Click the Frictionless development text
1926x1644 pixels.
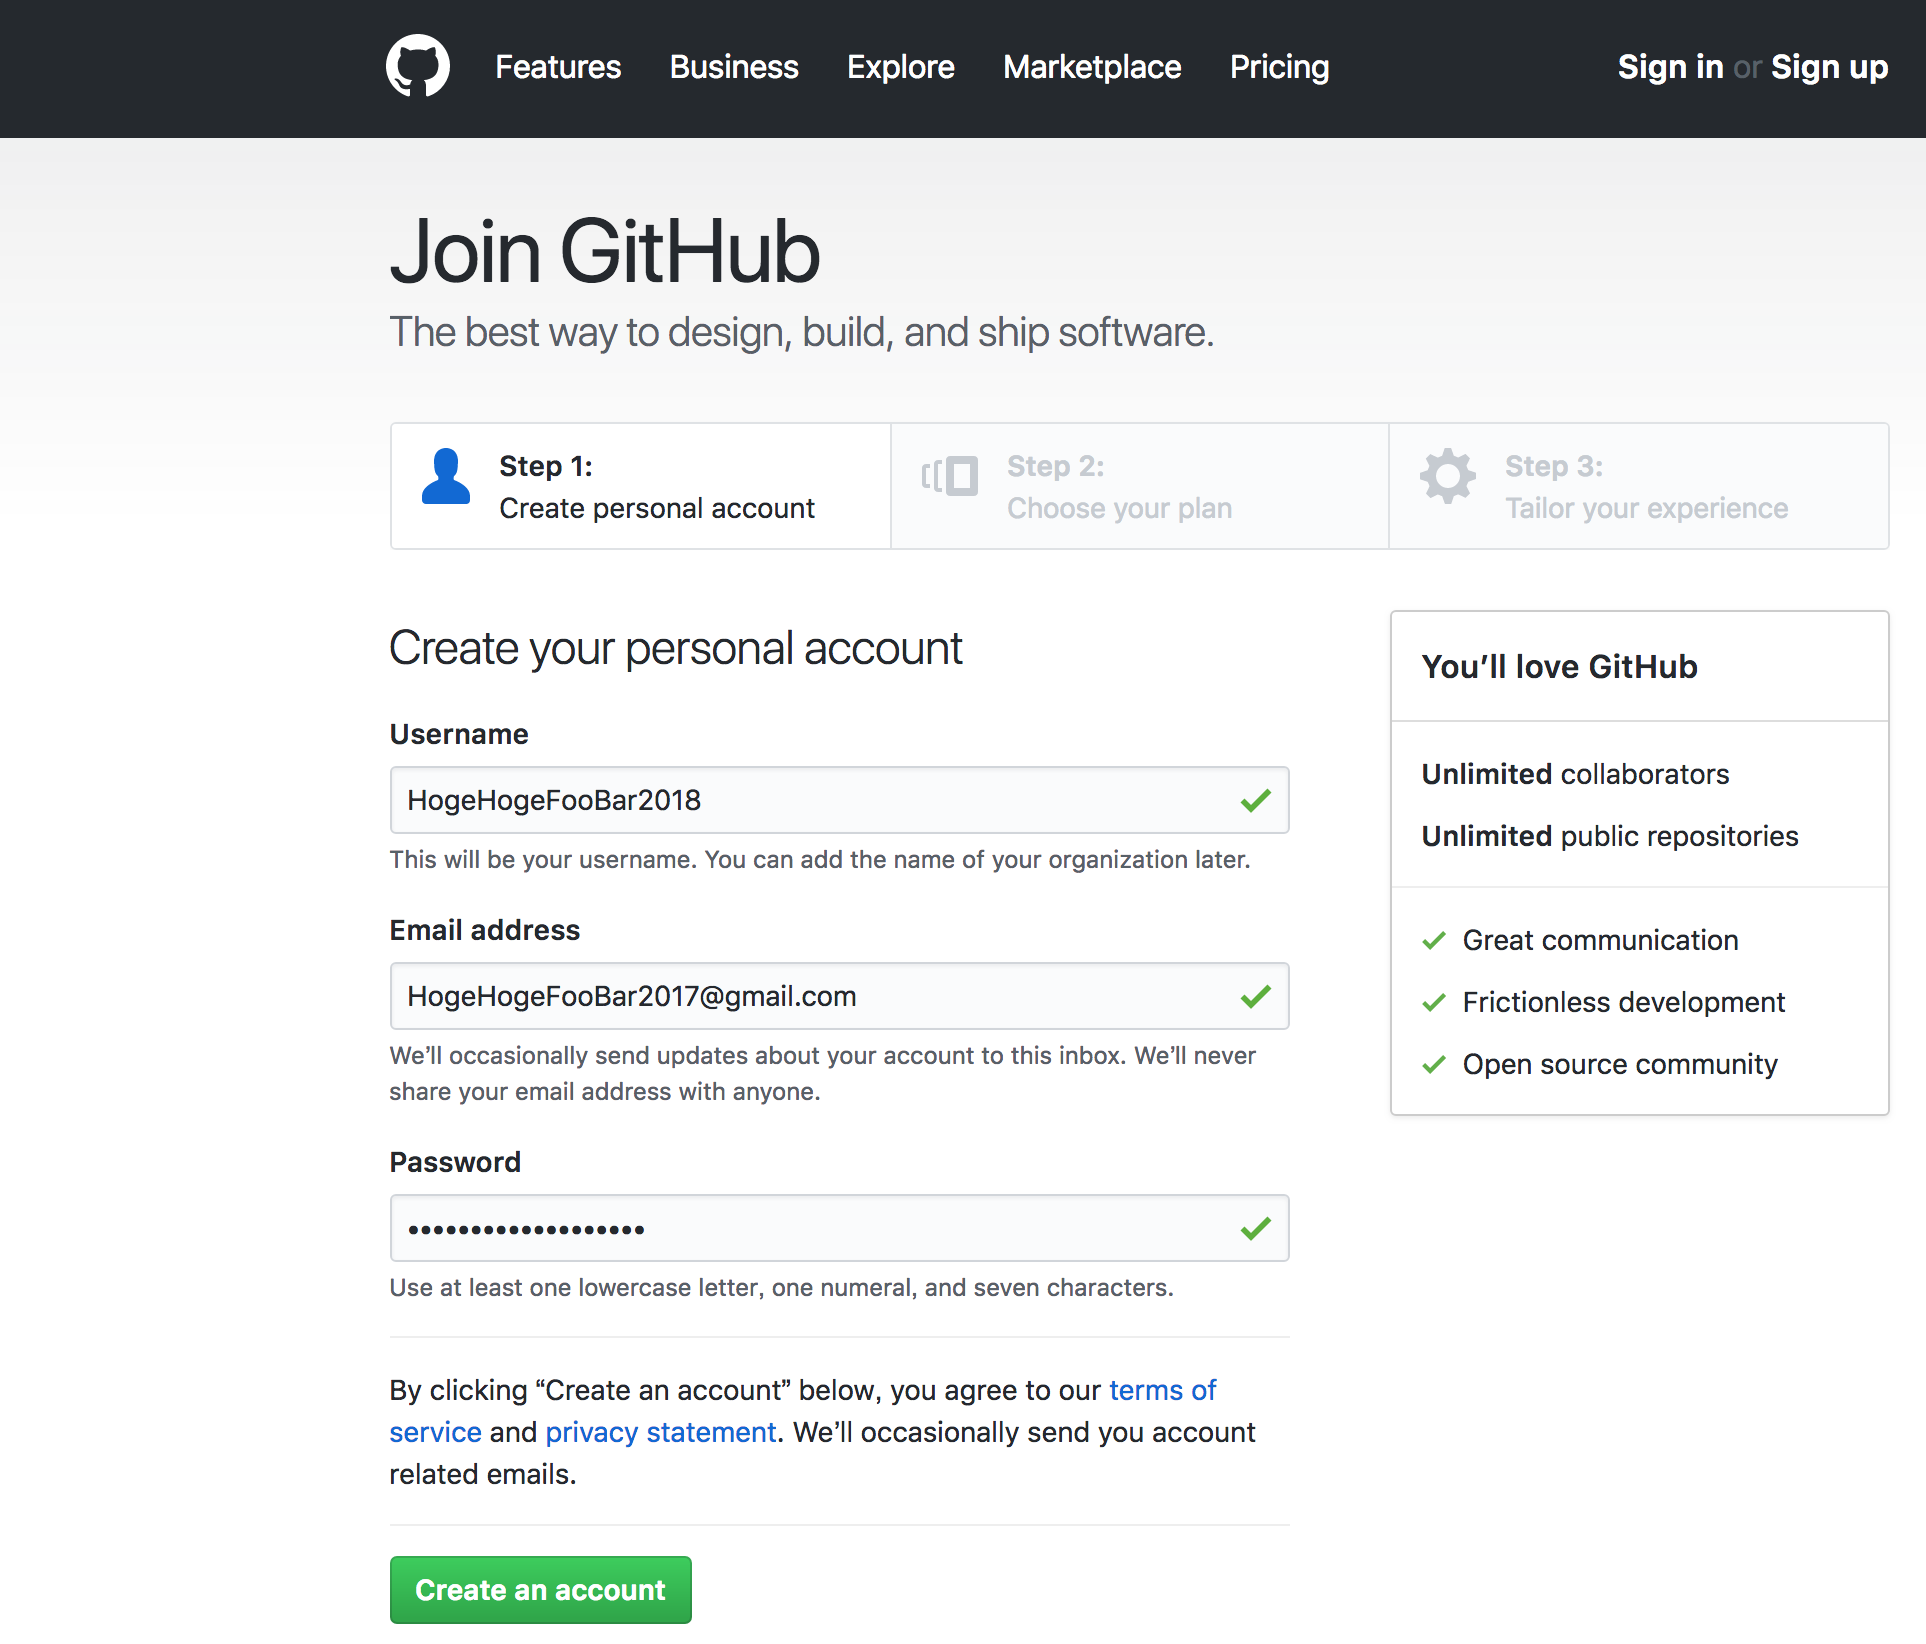pos(1623,1002)
